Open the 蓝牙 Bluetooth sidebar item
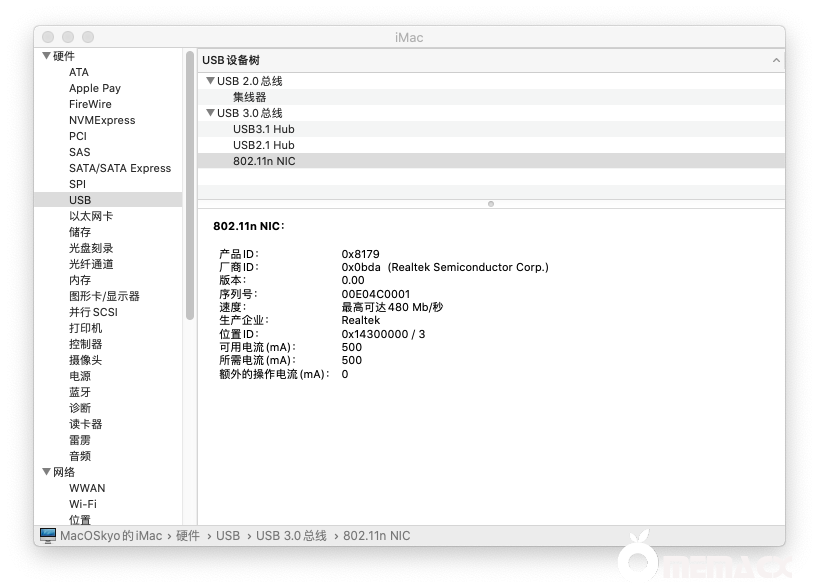Image resolution: width=819 pixels, height=588 pixels. 80,392
